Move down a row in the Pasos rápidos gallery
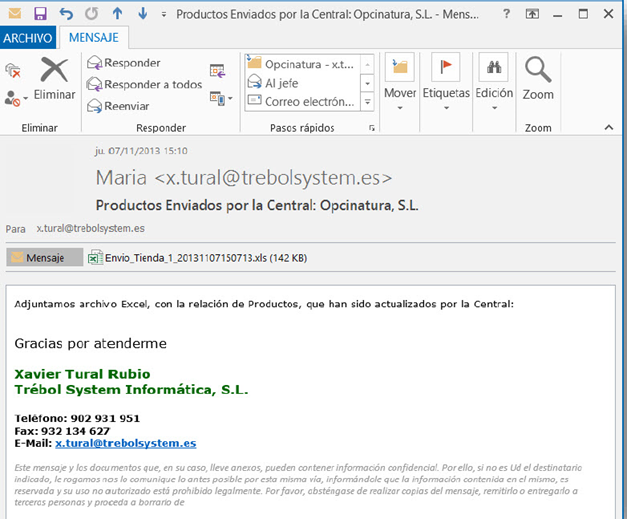The height and width of the screenshot is (519, 627). pyautogui.click(x=367, y=83)
